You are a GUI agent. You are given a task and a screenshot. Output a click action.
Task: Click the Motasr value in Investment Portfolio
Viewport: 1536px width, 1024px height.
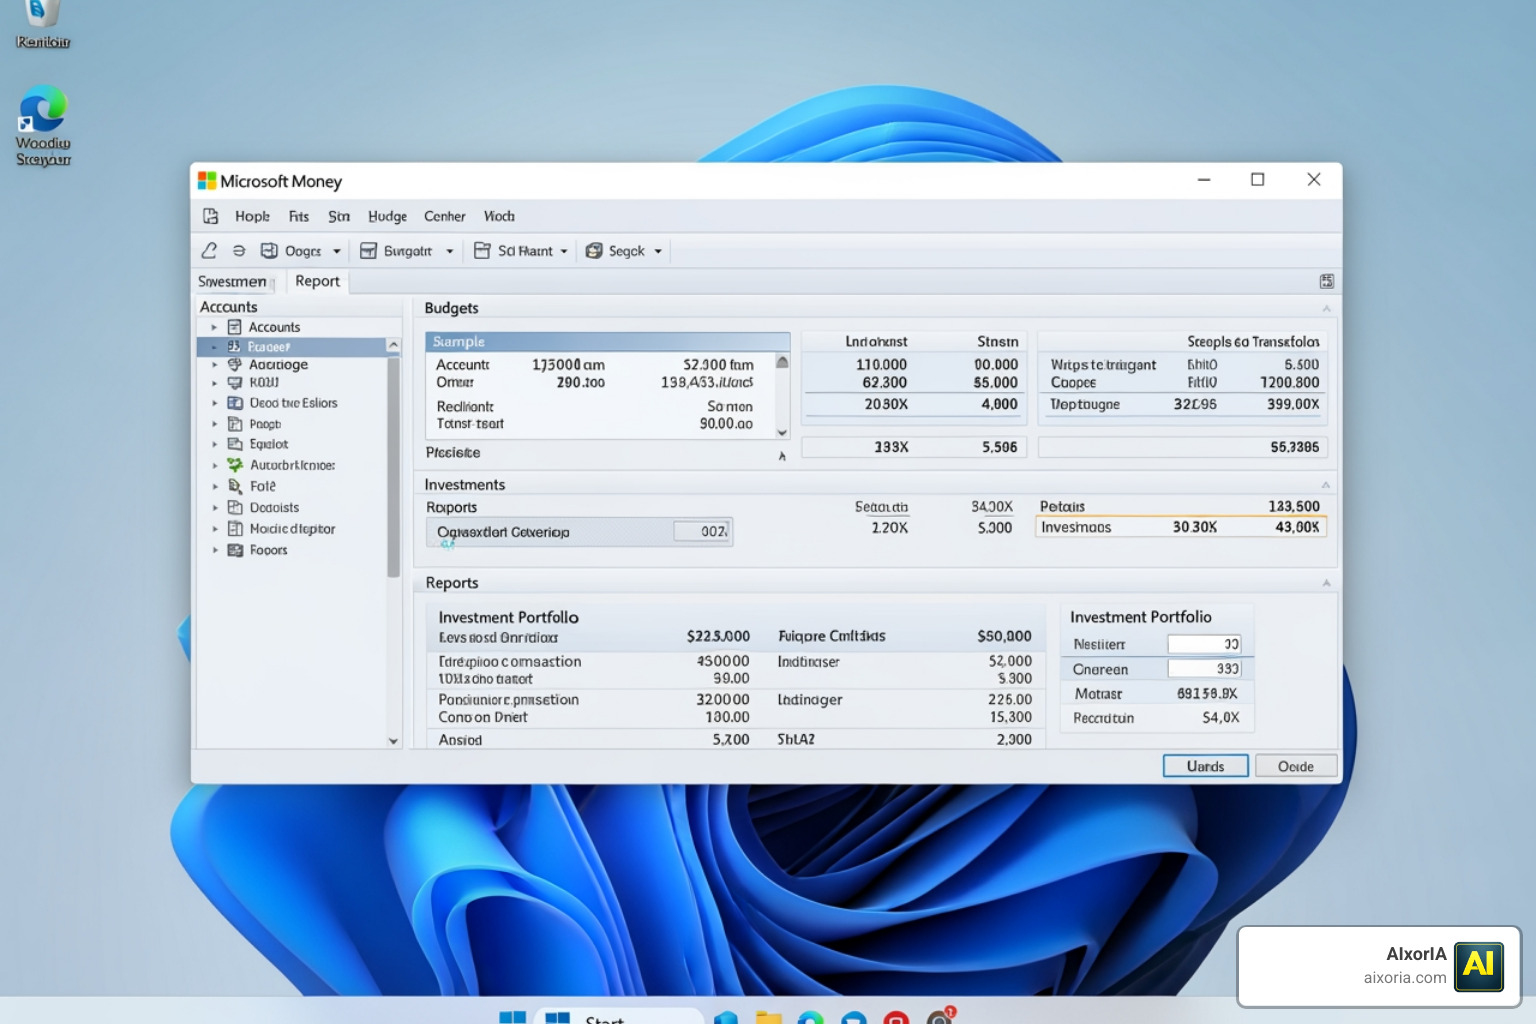1207,693
